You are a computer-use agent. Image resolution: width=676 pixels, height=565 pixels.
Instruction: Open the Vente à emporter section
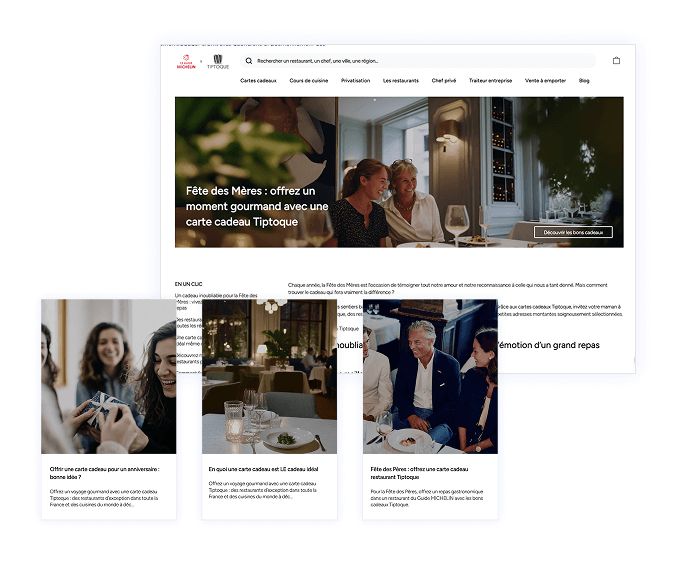pyautogui.click(x=545, y=81)
